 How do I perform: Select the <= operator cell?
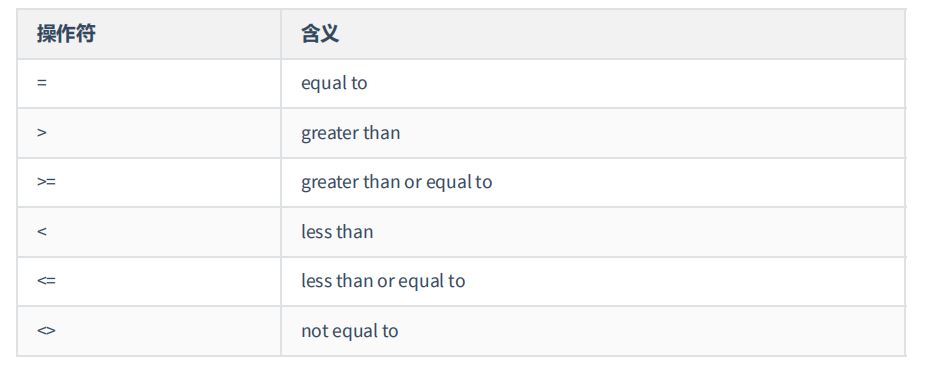click(x=149, y=281)
